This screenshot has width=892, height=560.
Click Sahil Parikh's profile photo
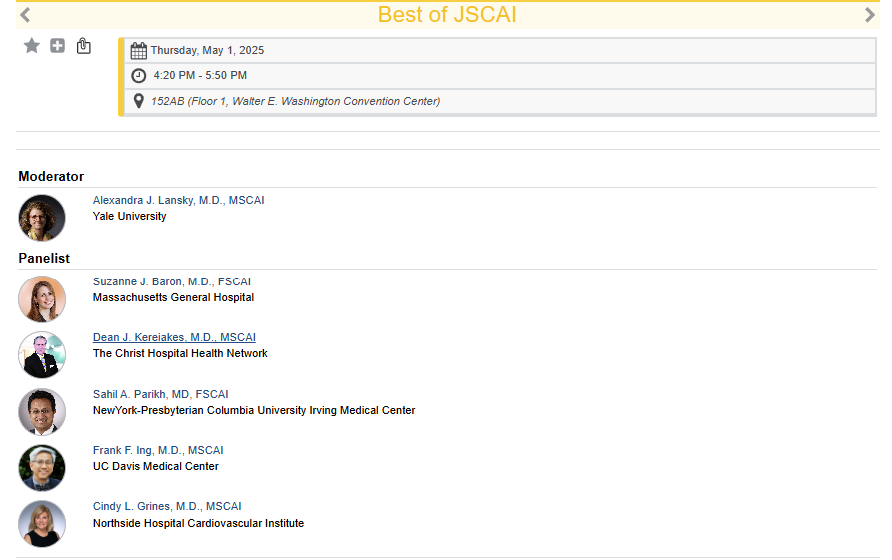pos(42,411)
